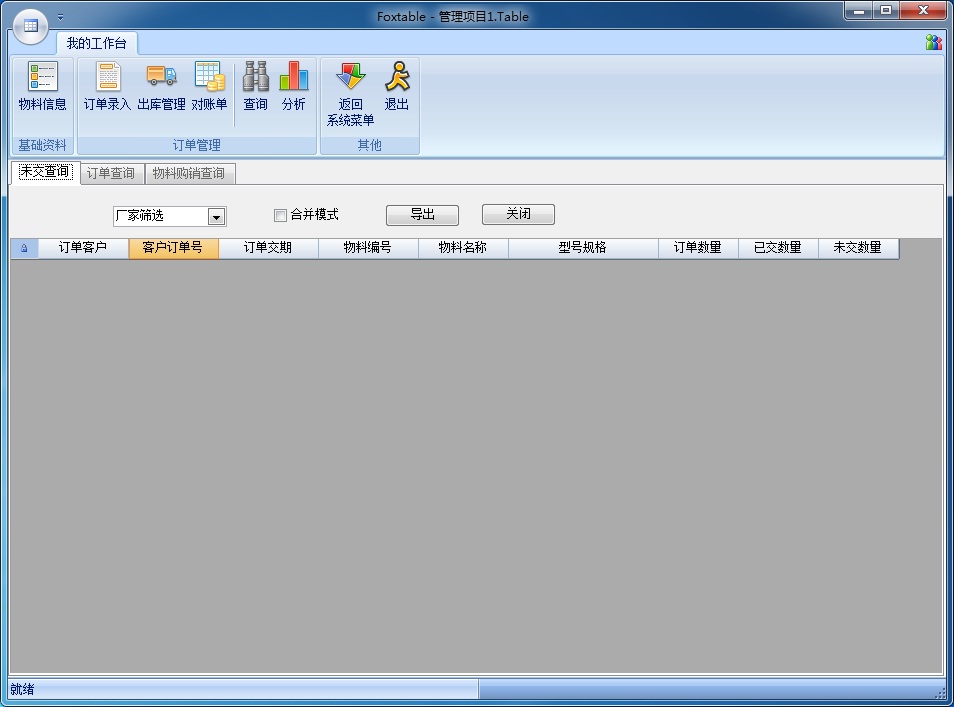Expand the 厂家筛选 dropdown list
Image resolution: width=954 pixels, height=707 pixels.
coord(216,217)
